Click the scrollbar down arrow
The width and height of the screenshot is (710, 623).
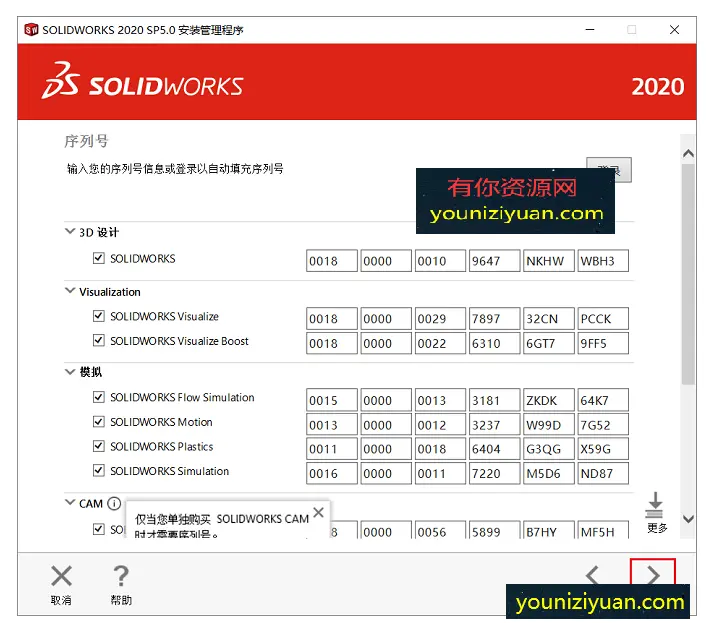point(688,519)
